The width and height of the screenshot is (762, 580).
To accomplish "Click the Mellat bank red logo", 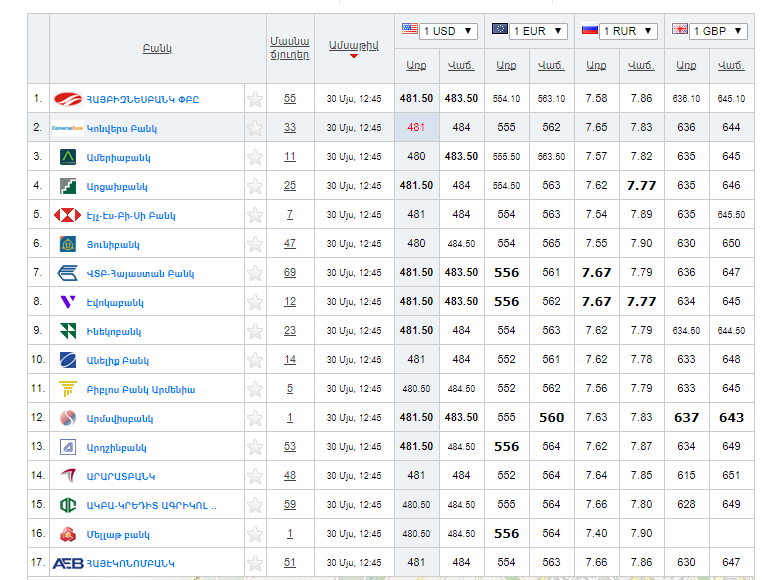I will tap(68, 534).
